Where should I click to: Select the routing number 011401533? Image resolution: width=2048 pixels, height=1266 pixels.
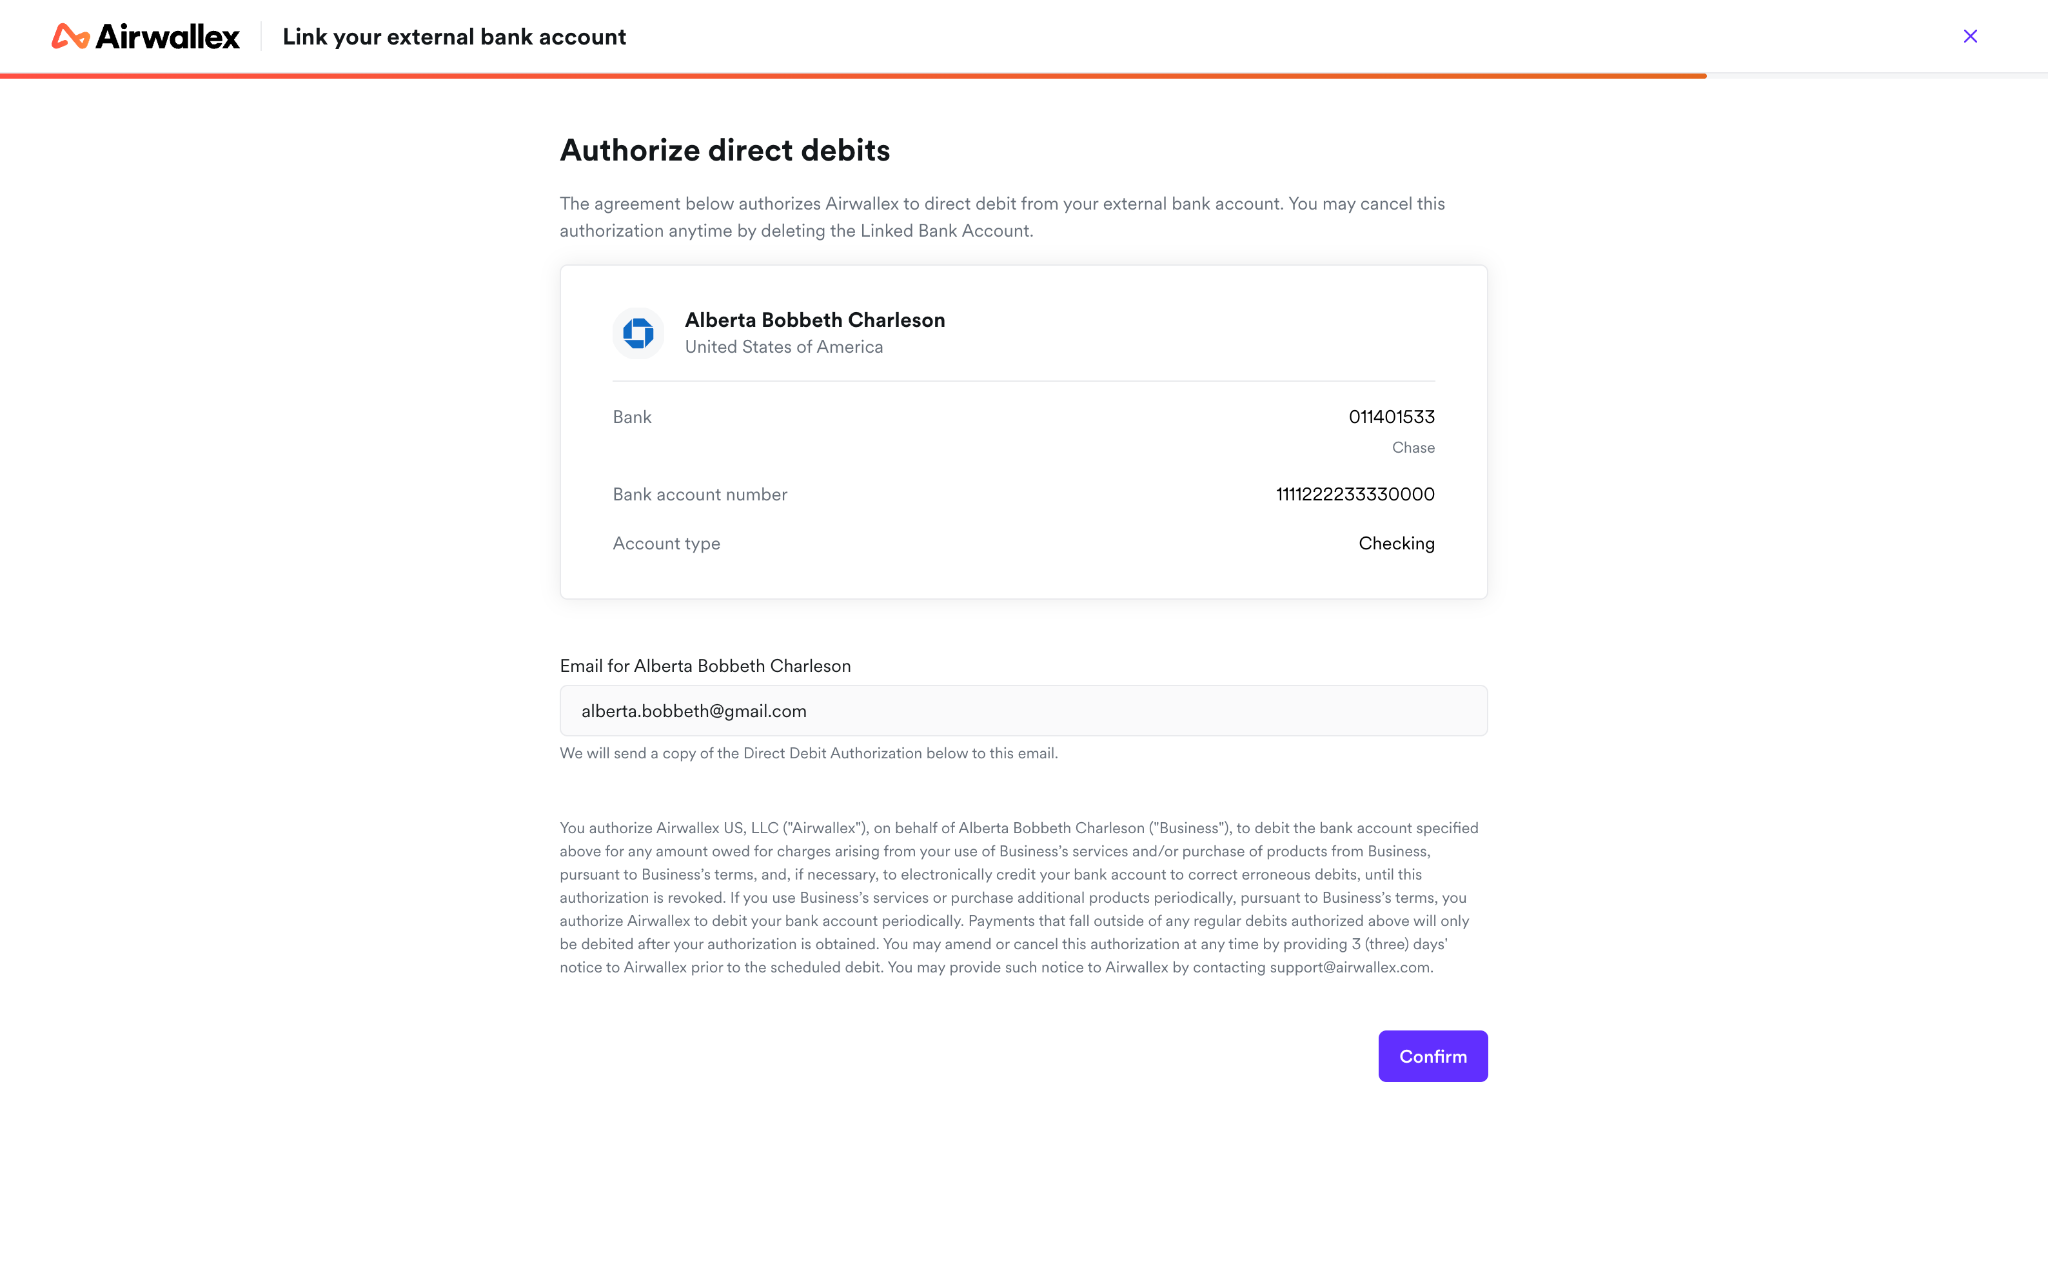[1391, 417]
